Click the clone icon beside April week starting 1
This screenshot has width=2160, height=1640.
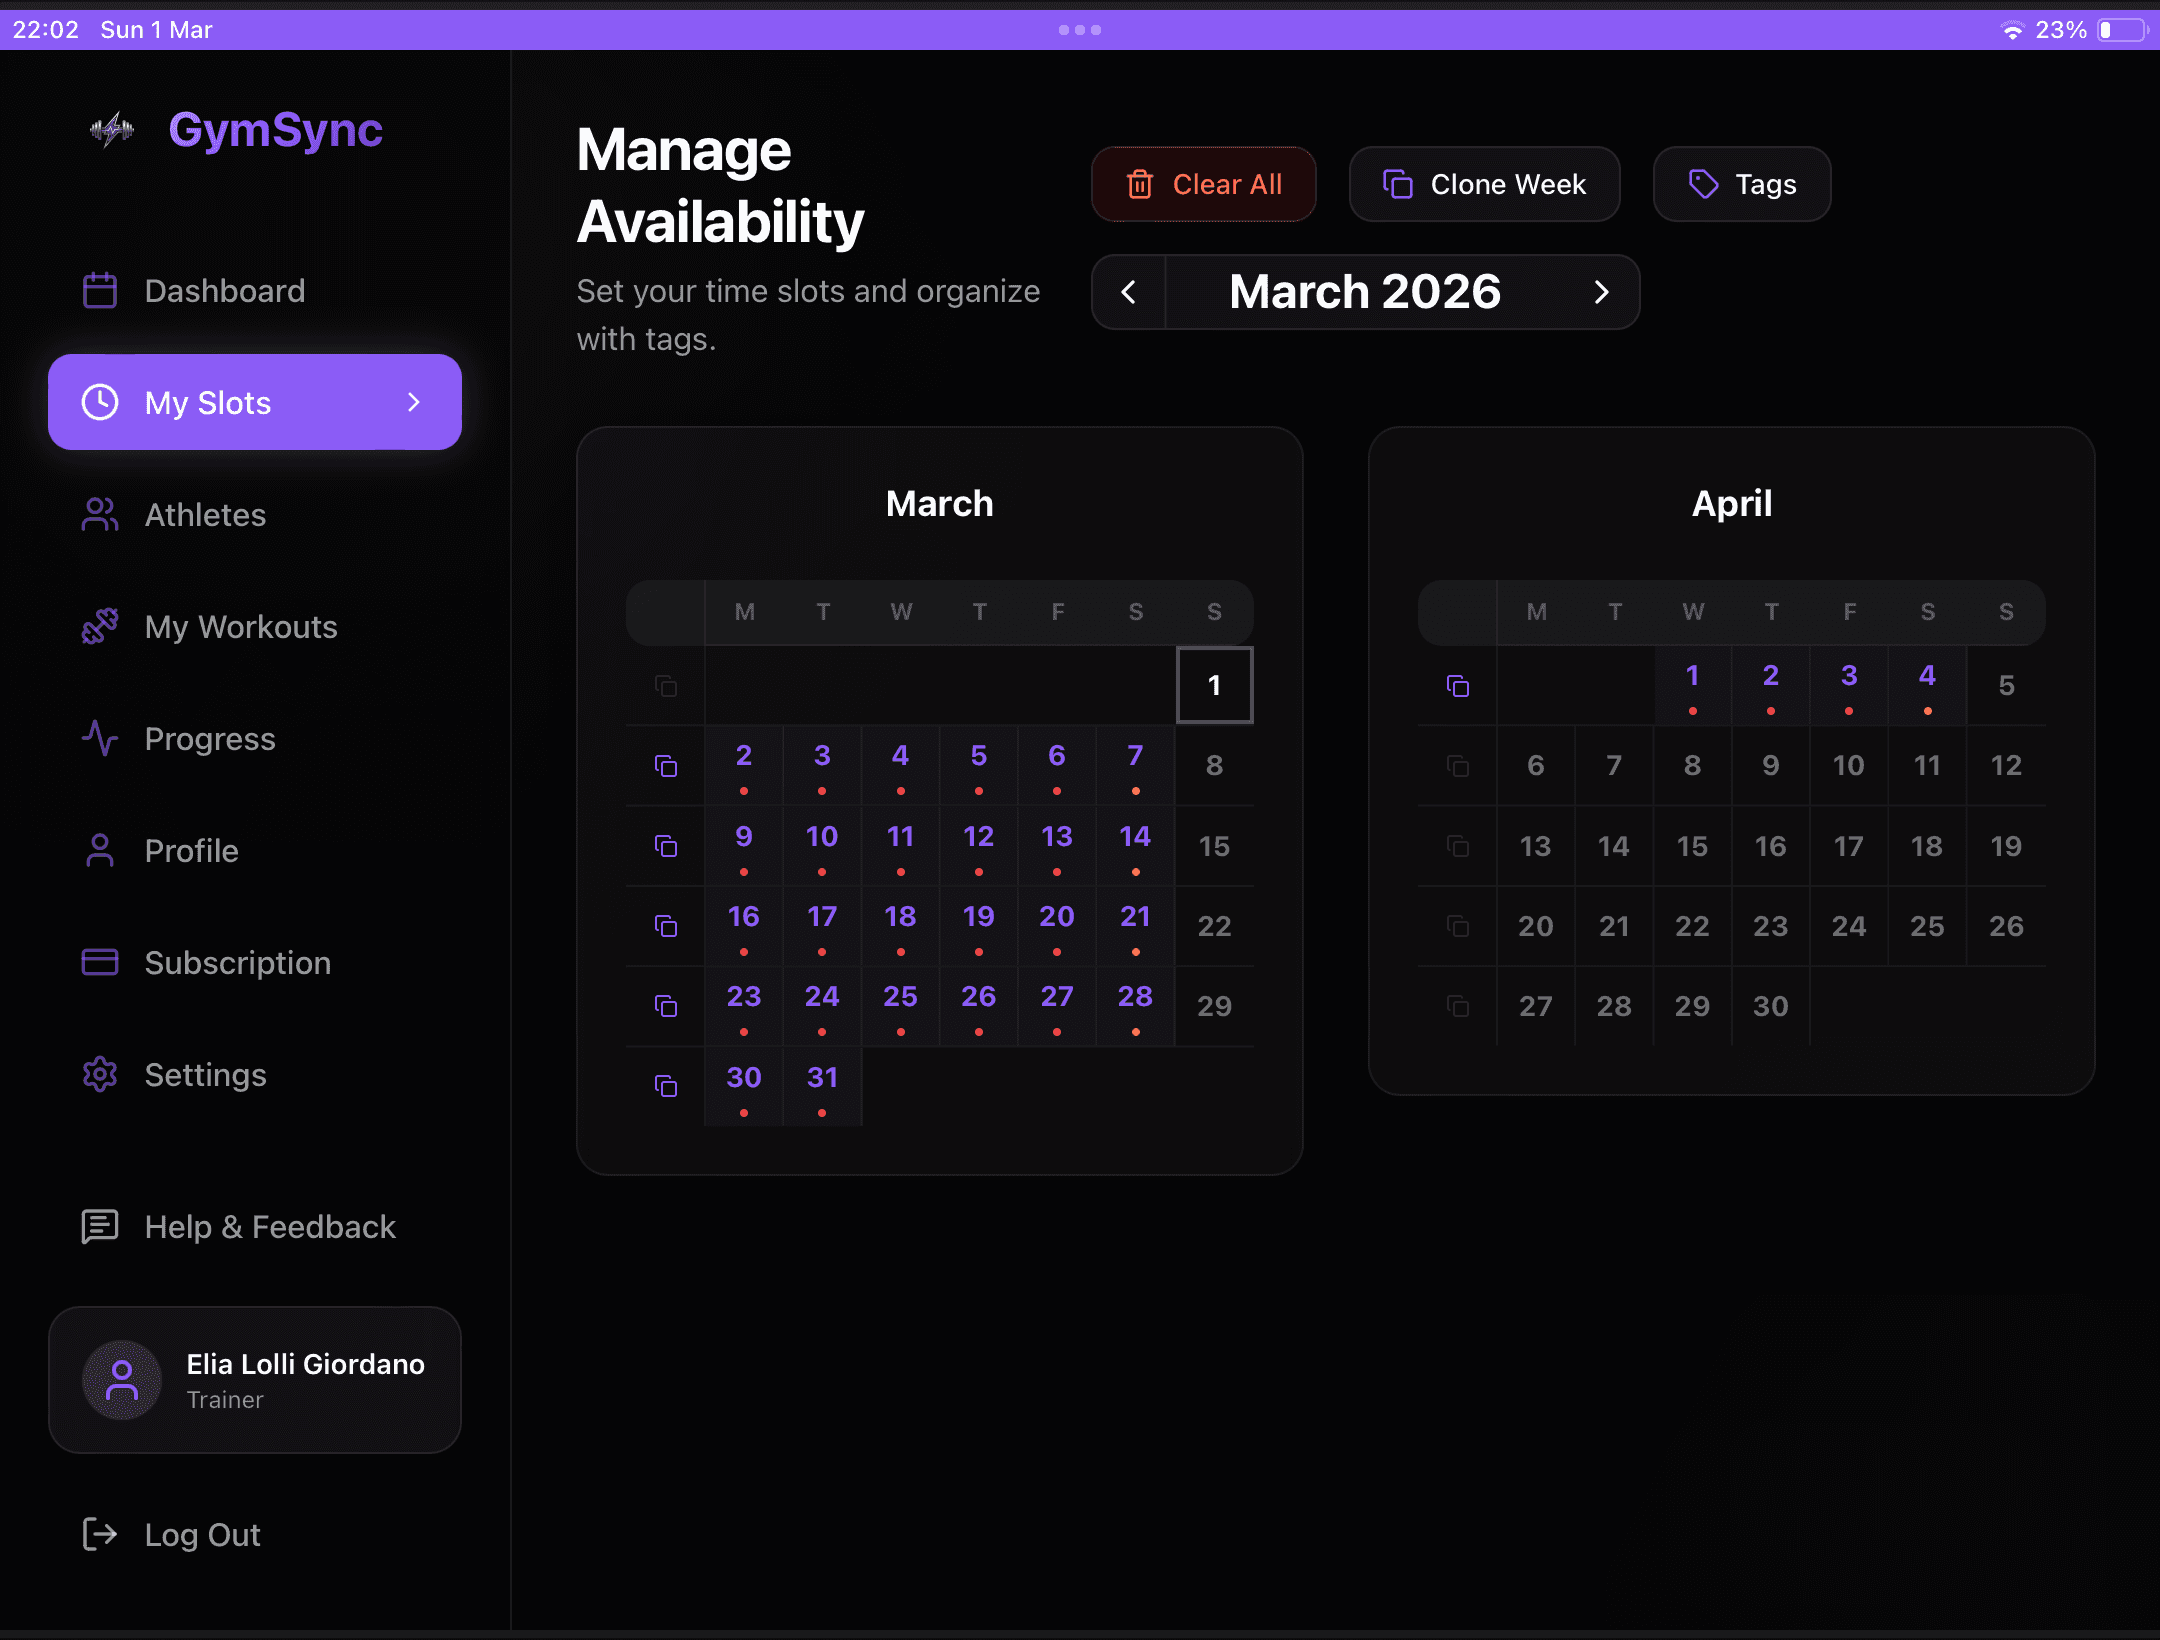[x=1458, y=686]
